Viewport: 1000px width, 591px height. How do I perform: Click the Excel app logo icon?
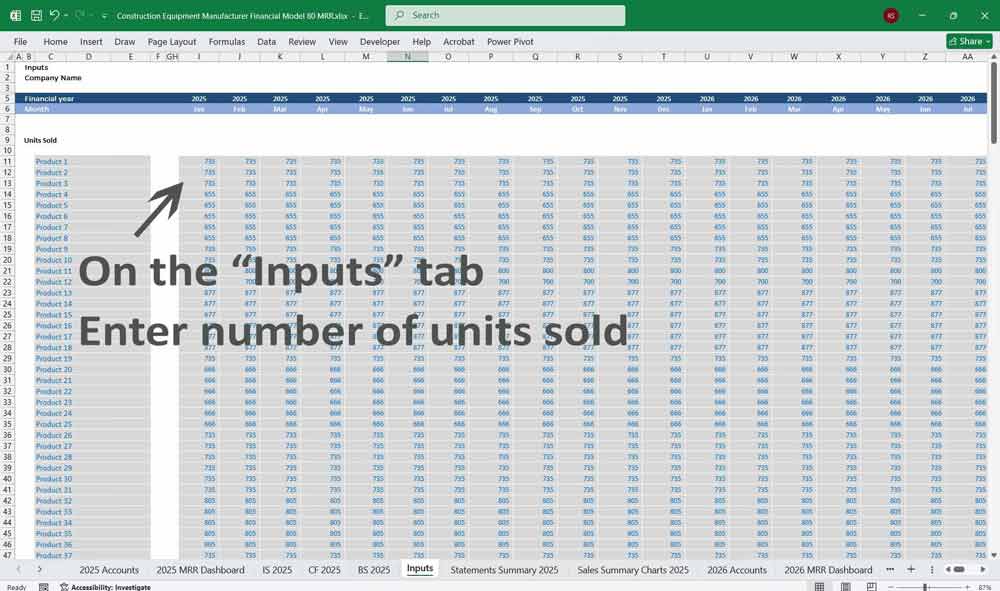(16, 16)
